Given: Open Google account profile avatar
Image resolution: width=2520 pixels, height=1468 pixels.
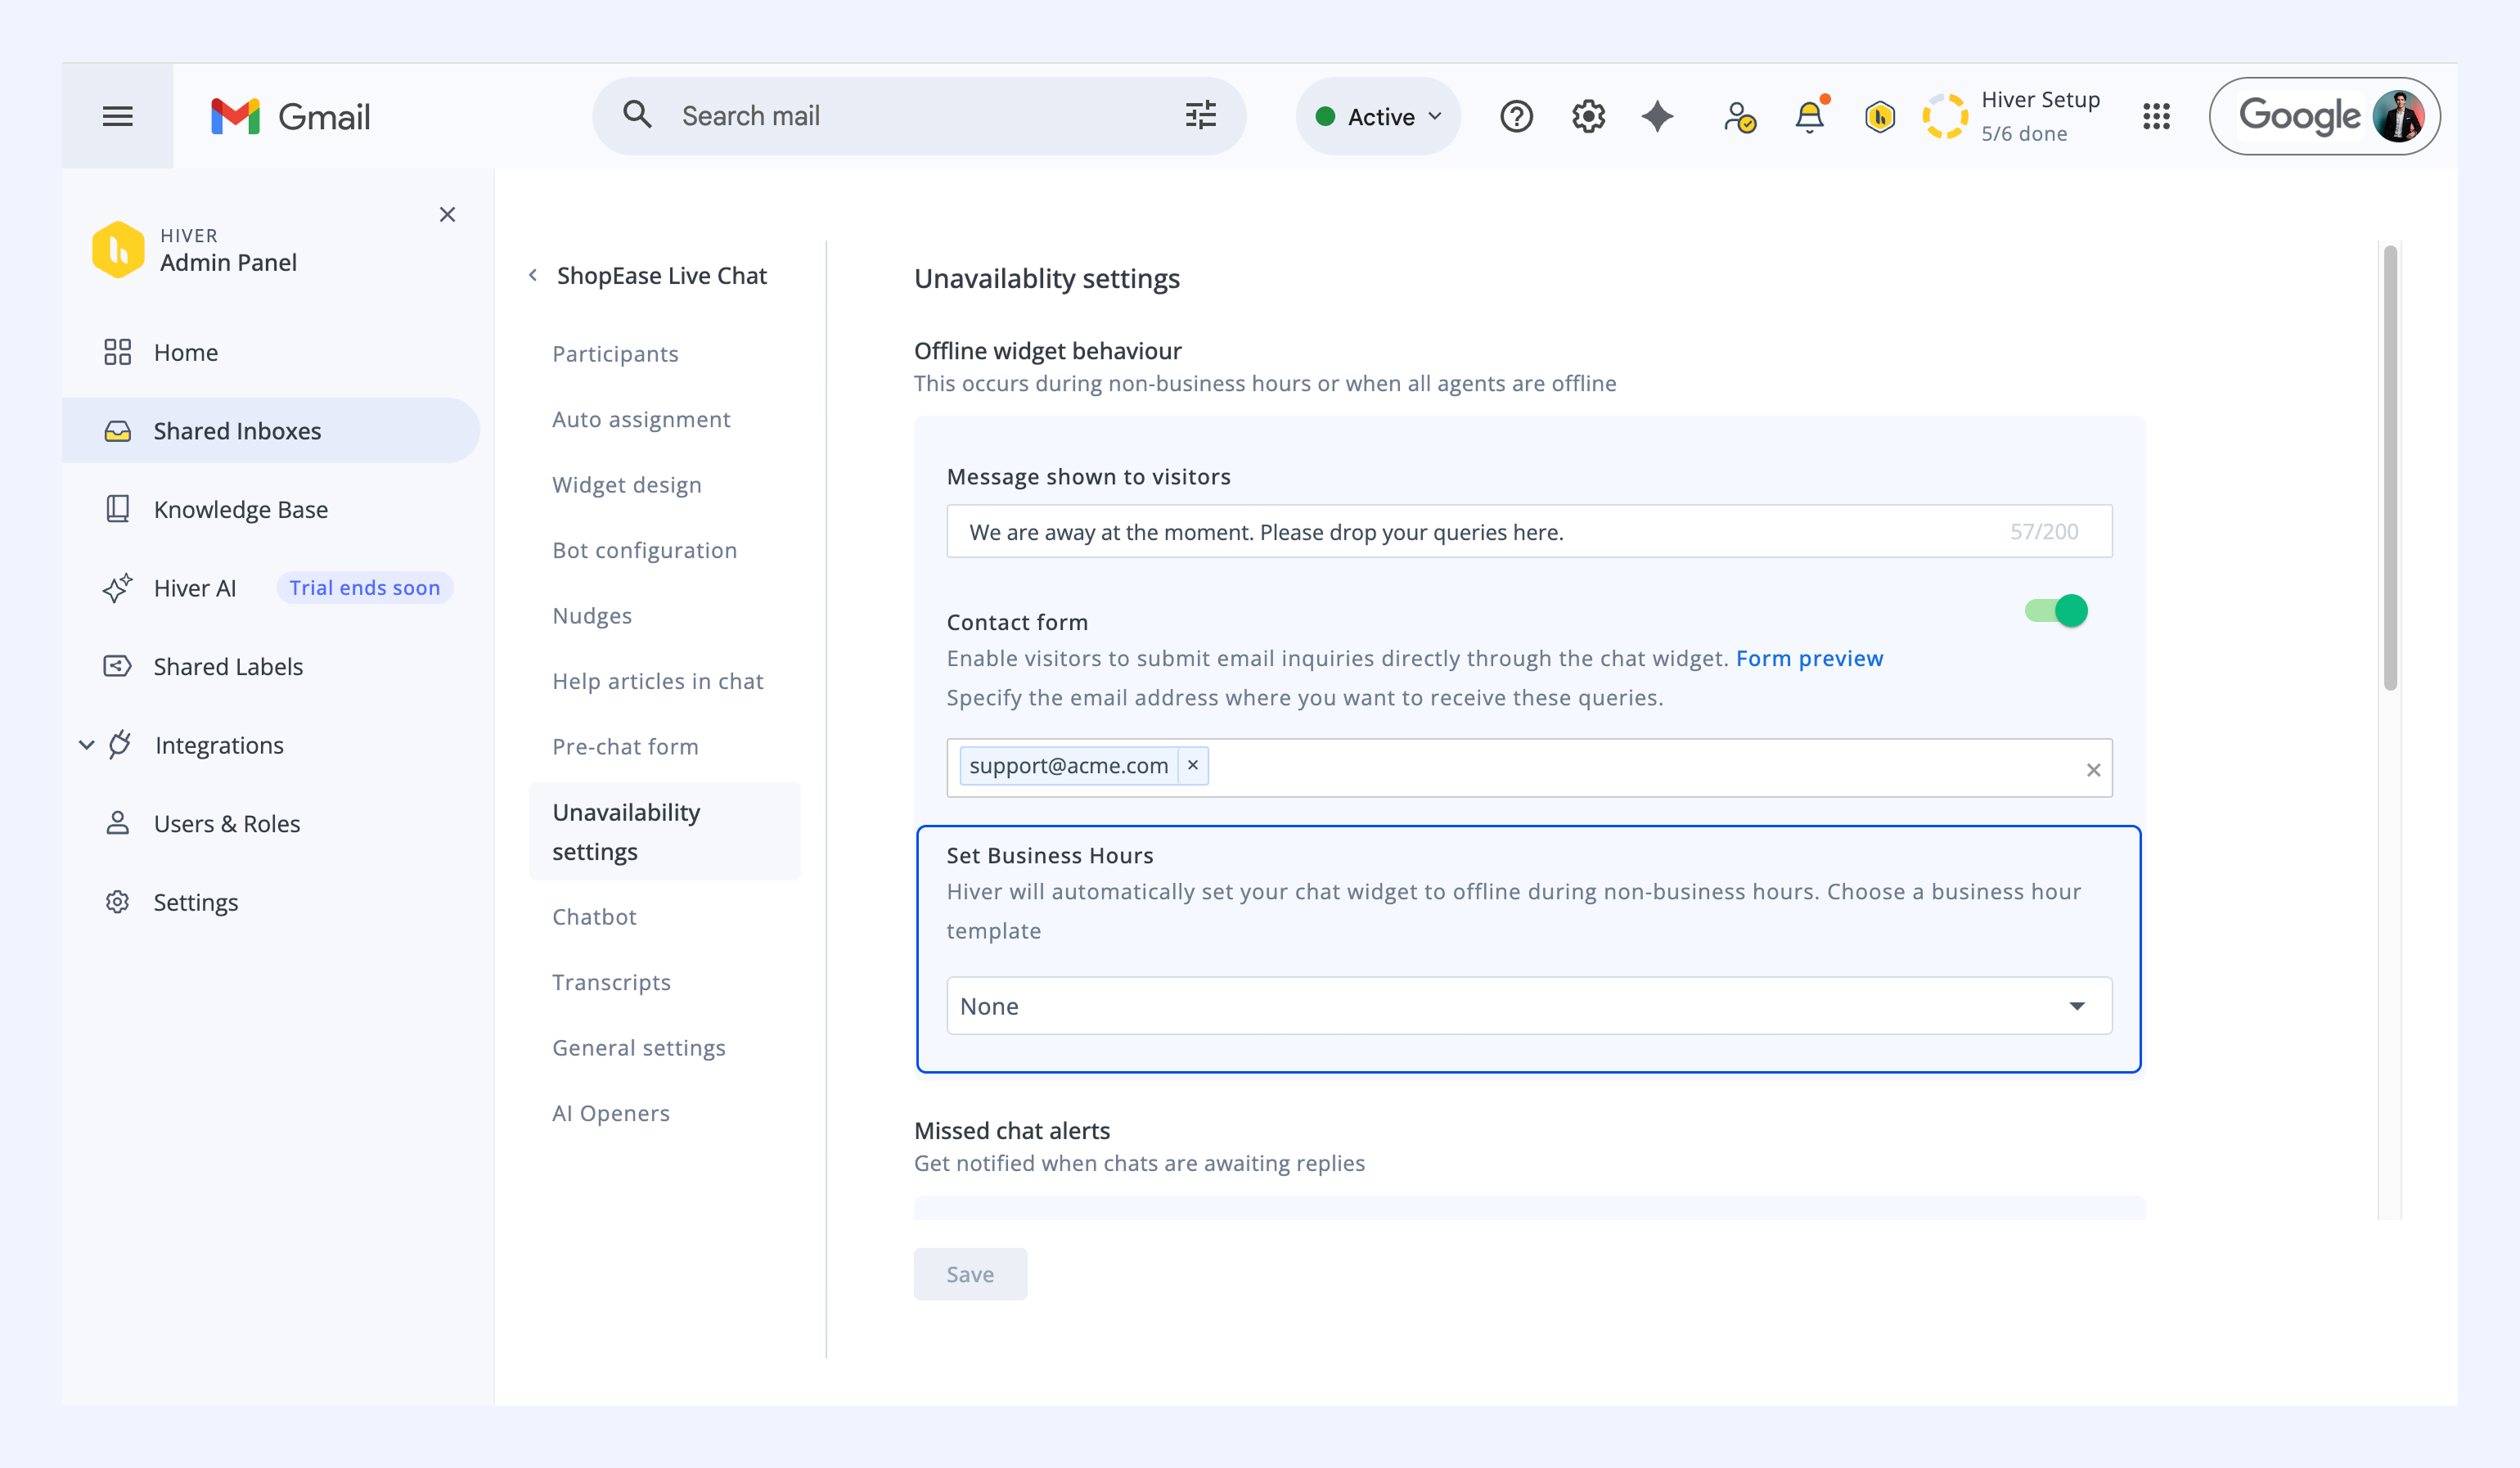Looking at the screenshot, I should pyautogui.click(x=2398, y=116).
